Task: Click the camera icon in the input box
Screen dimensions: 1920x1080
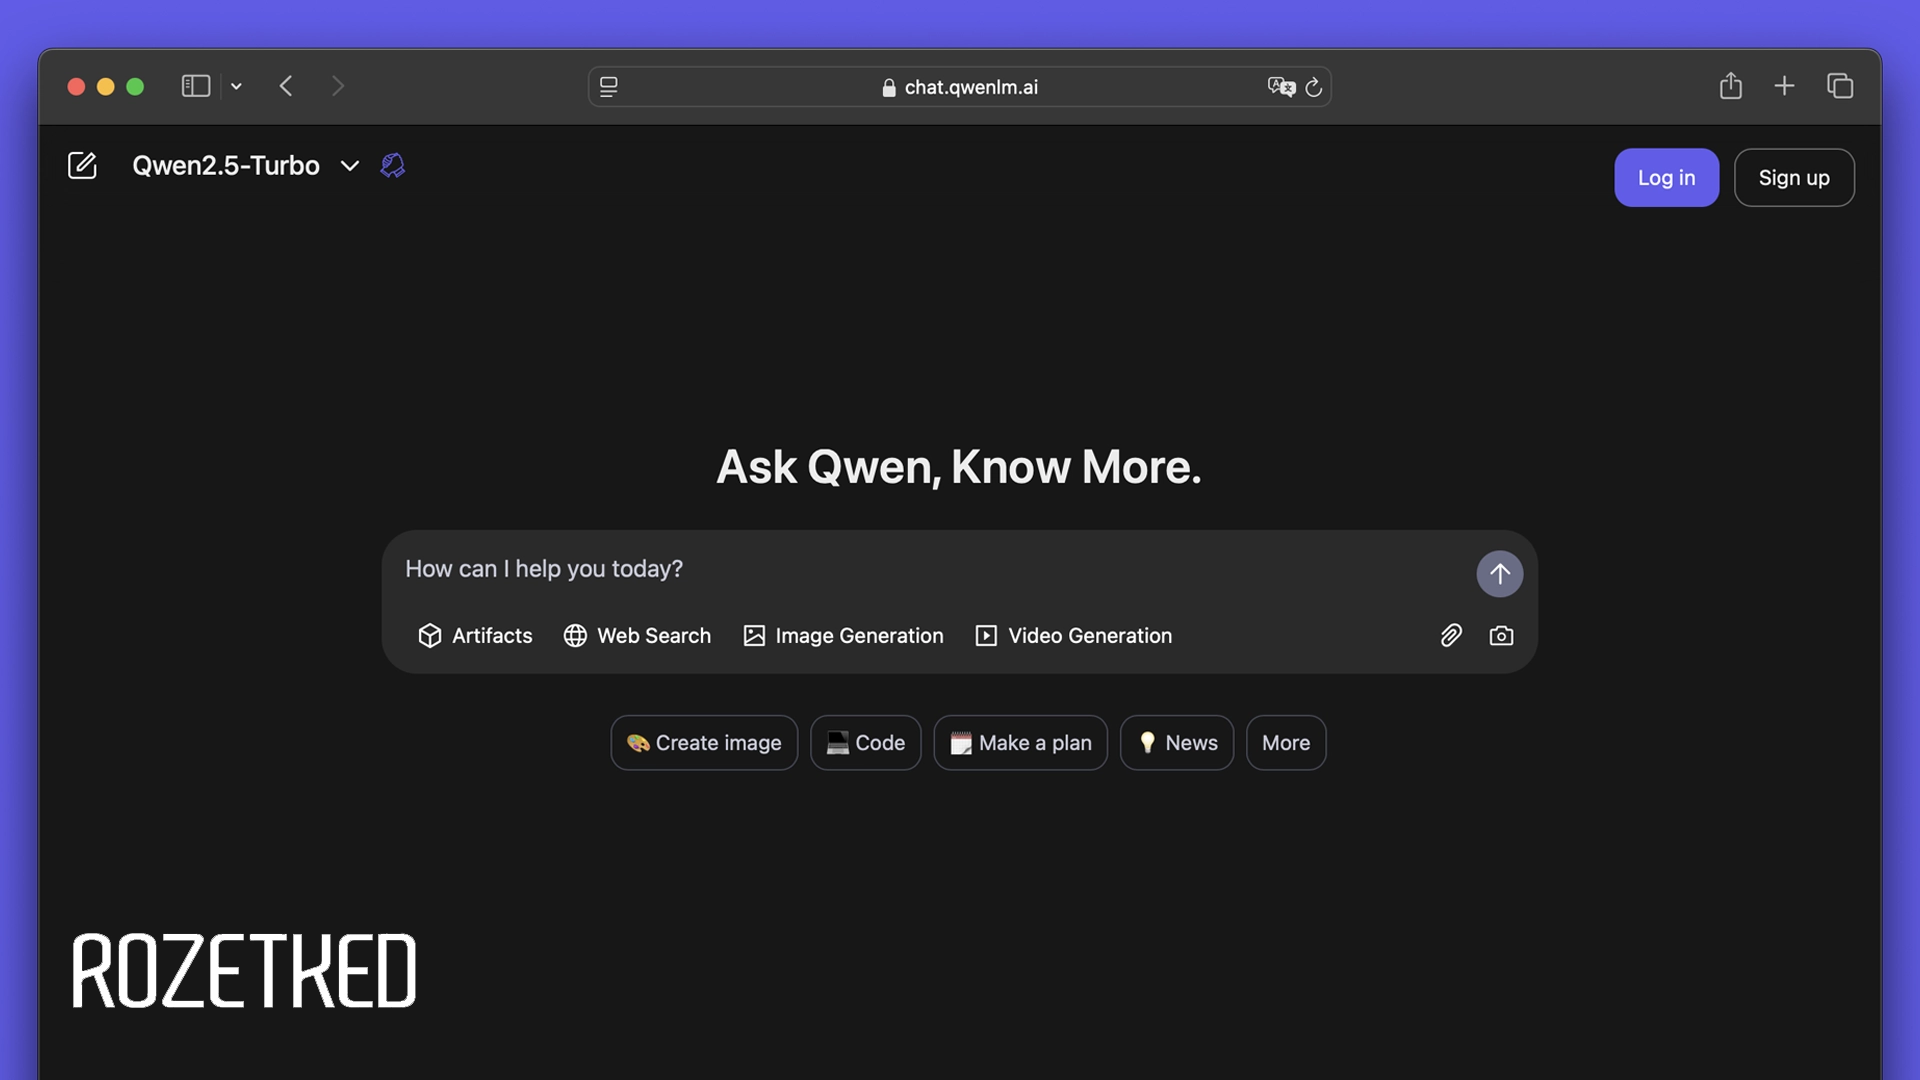Action: pos(1501,635)
